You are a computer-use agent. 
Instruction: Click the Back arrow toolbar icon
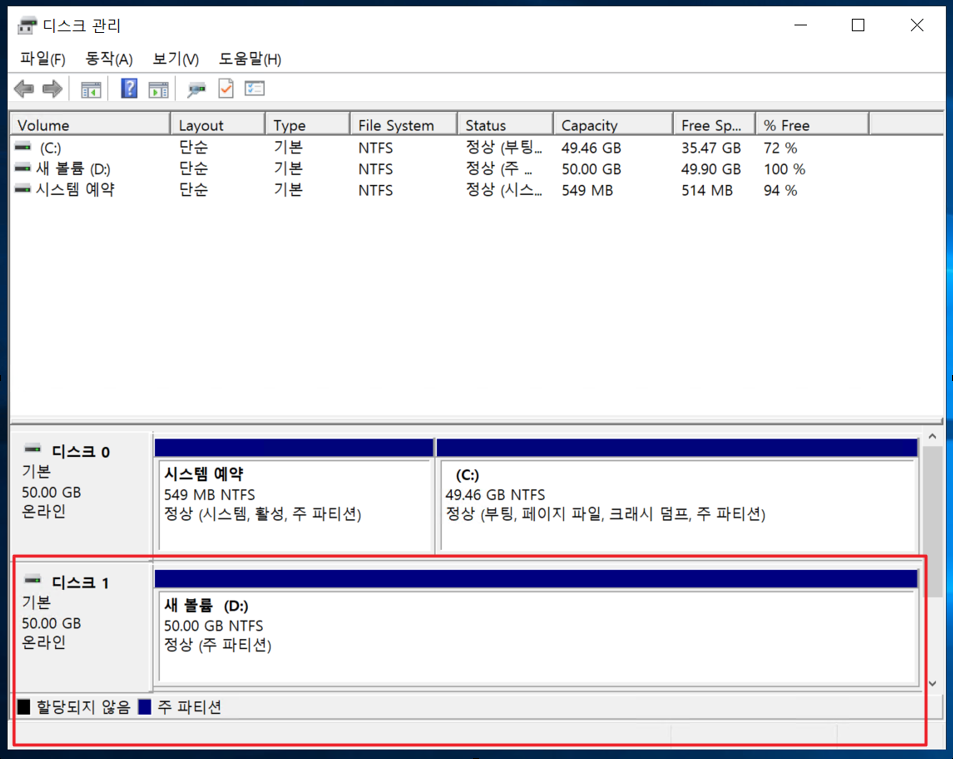[24, 89]
